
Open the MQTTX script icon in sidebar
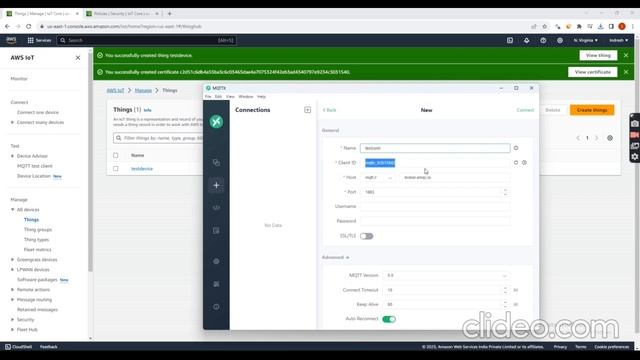coord(216,208)
